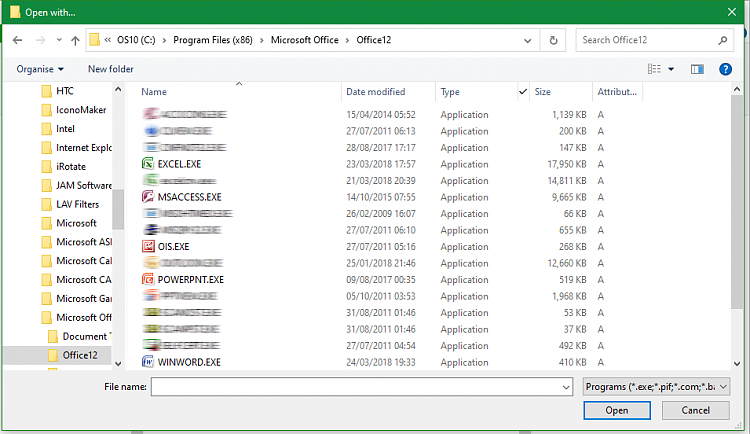
Task: Navigate to Microsoft Office breadcrumb
Action: click(305, 40)
